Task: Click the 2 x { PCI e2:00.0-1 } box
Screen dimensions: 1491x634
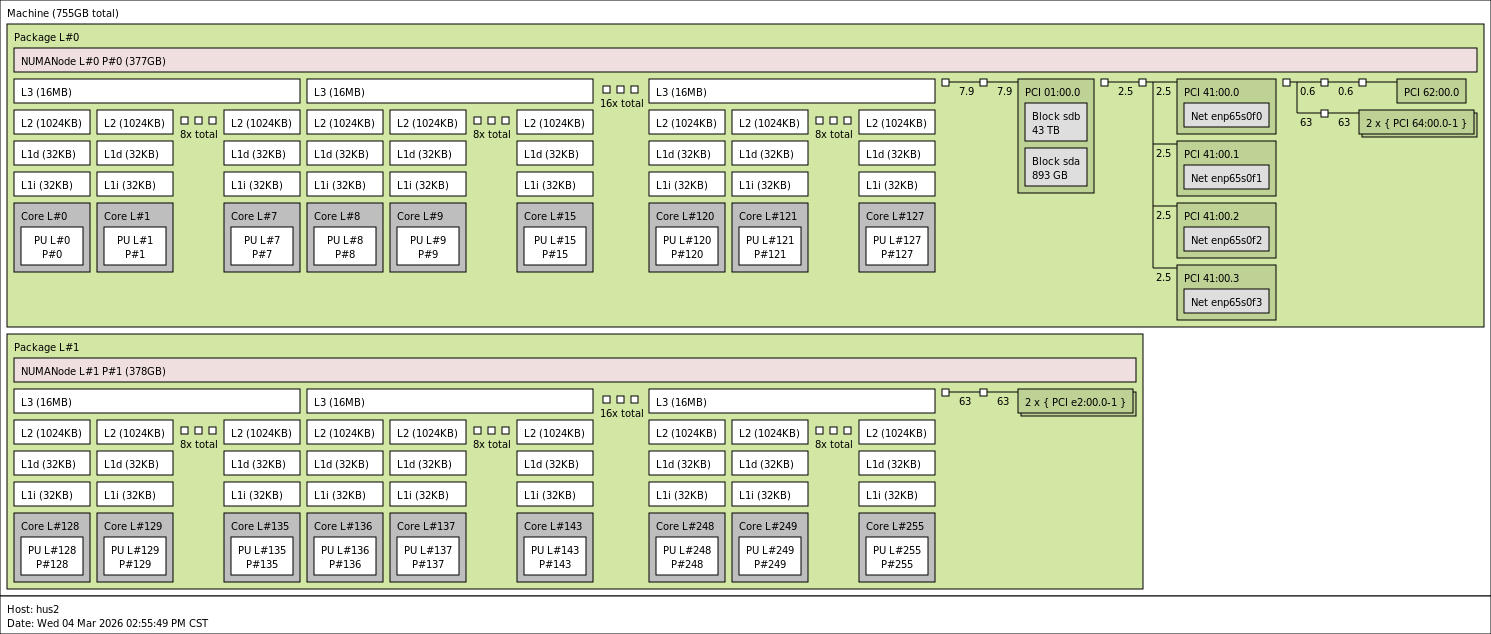Action: click(1075, 401)
